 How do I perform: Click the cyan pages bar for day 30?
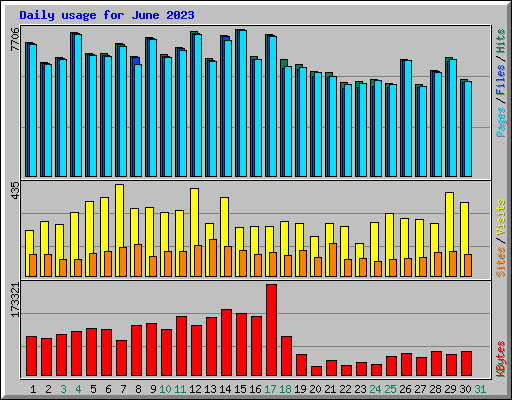(x=468, y=129)
